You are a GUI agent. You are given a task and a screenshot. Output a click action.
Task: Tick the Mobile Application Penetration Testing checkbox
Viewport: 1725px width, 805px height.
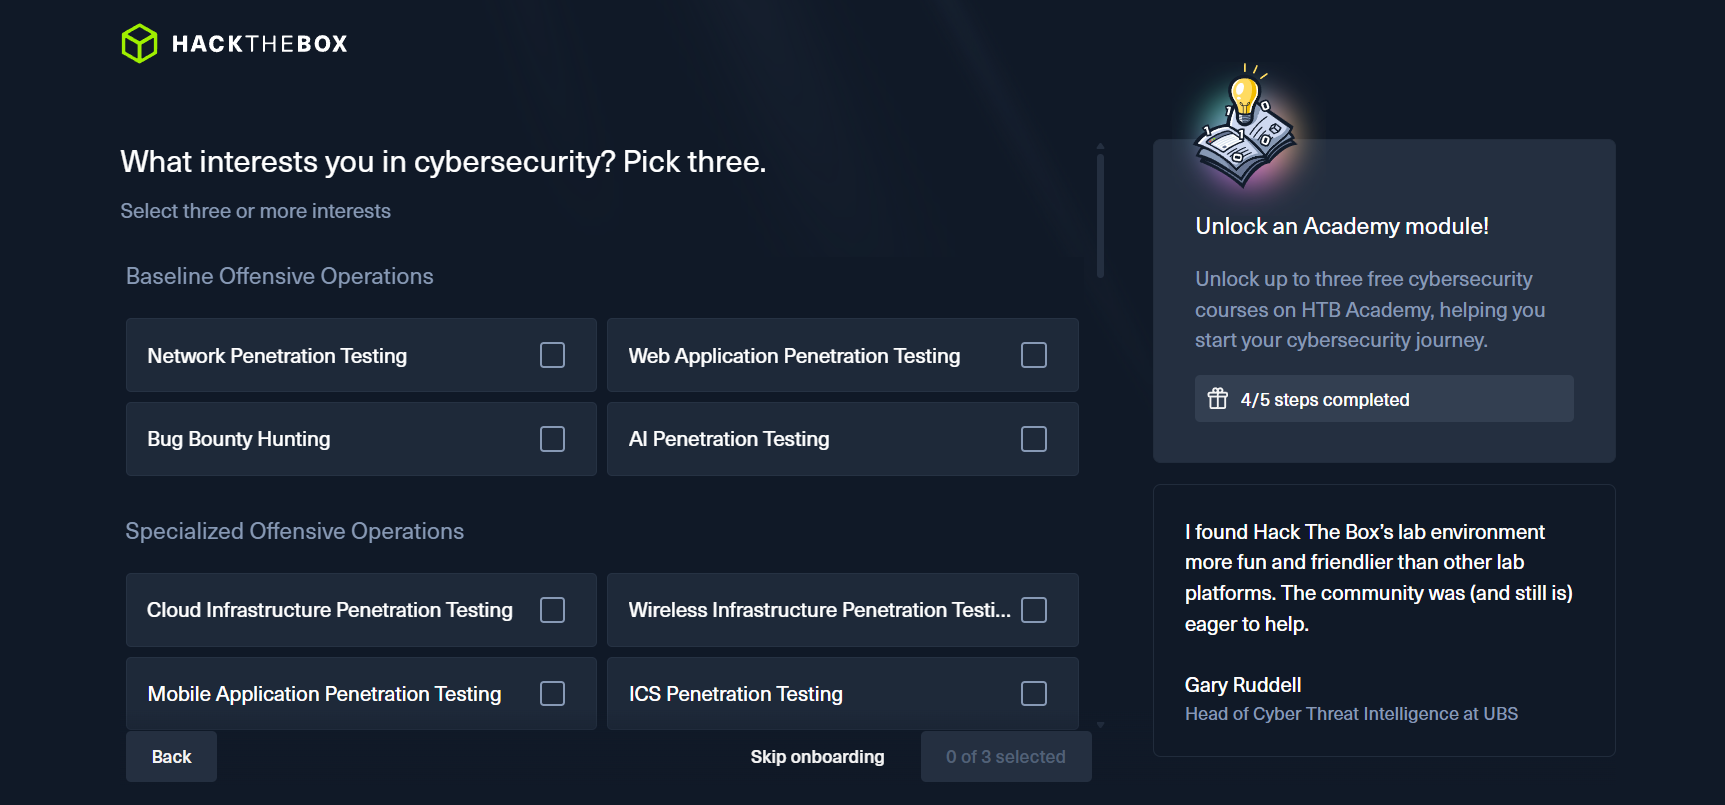click(x=552, y=694)
